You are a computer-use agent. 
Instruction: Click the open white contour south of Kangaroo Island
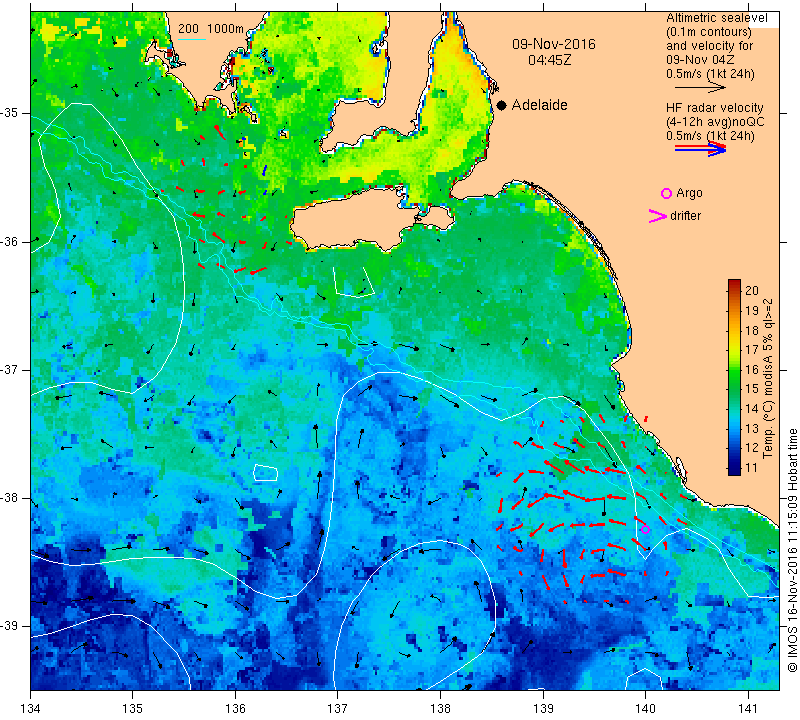(354, 281)
